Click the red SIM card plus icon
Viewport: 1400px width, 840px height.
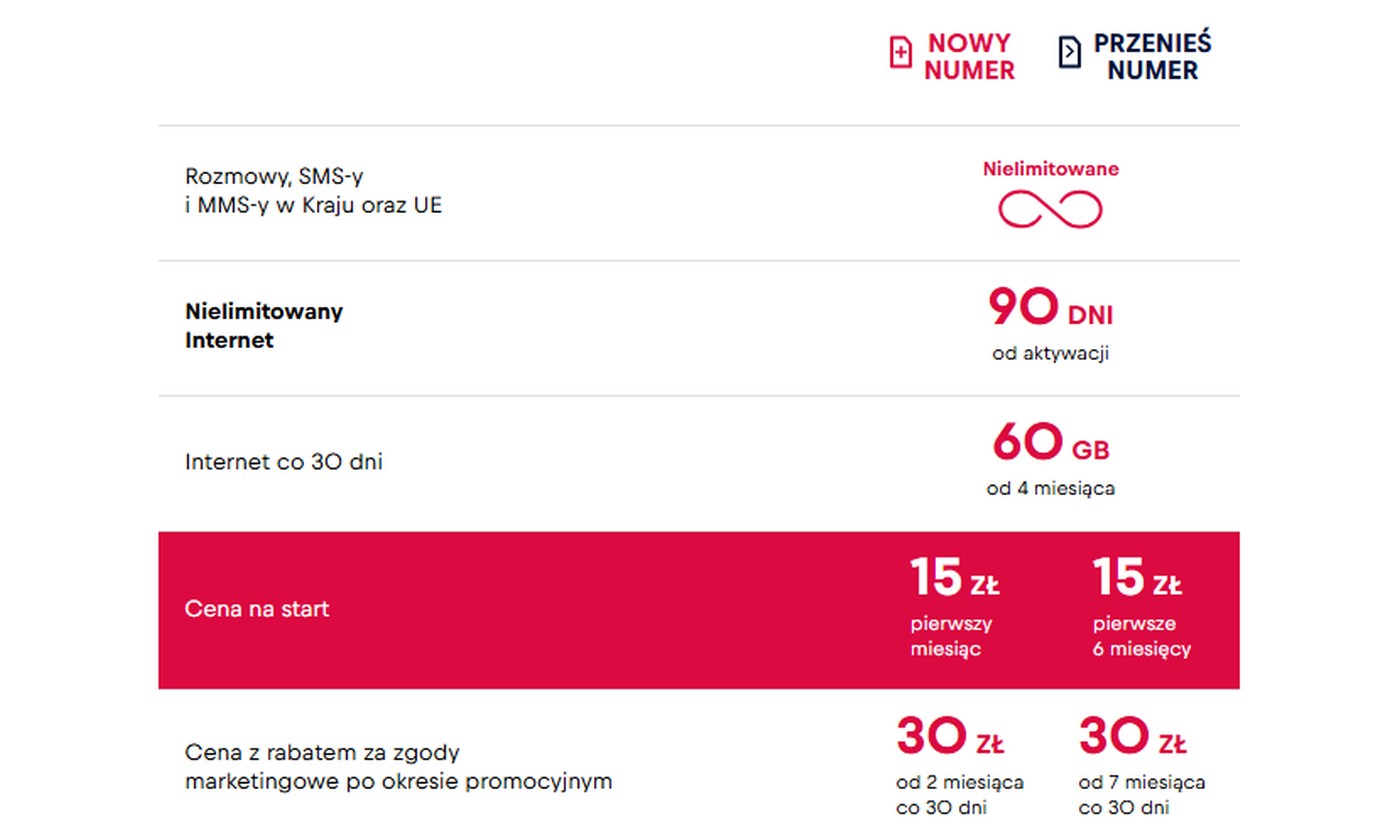pyautogui.click(x=900, y=52)
